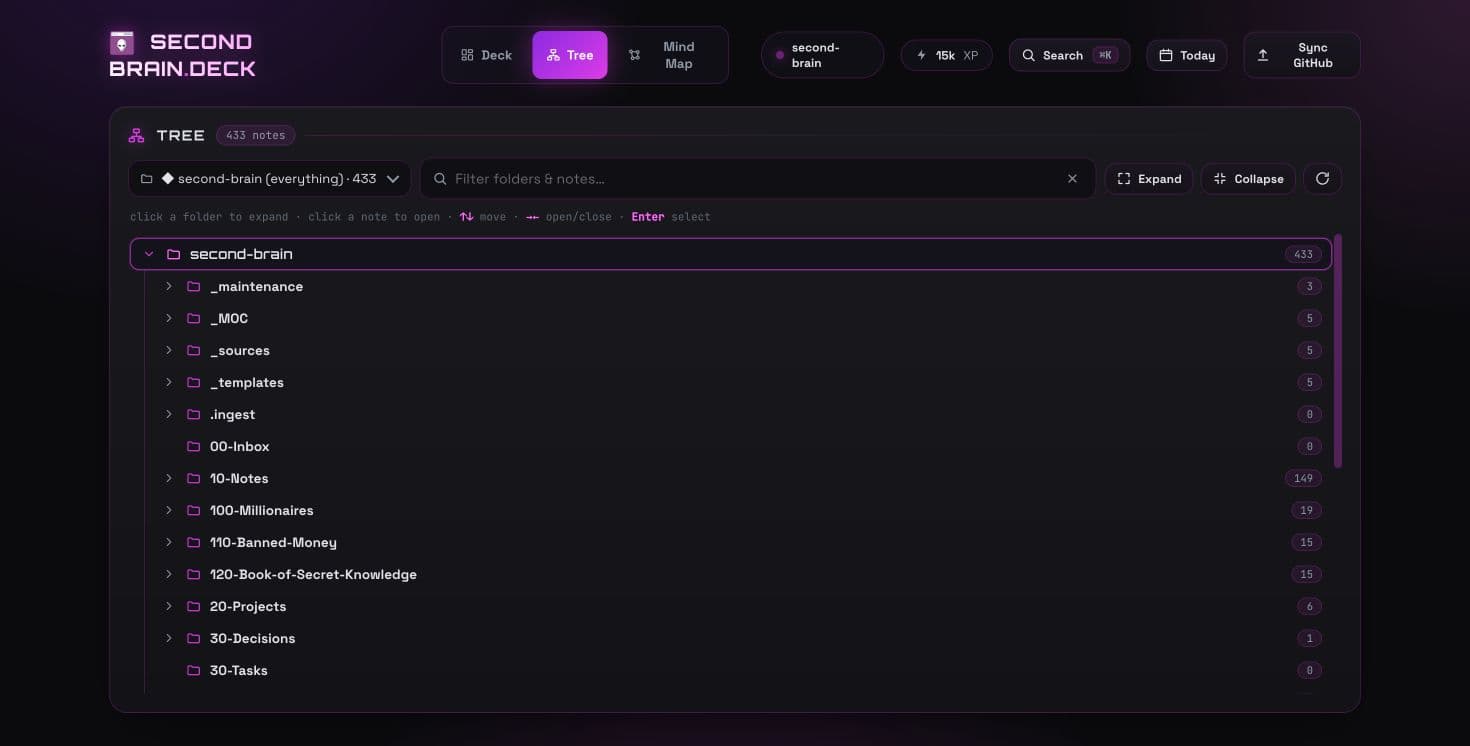
Task: Select the .ingest folder name
Action: coord(233,414)
